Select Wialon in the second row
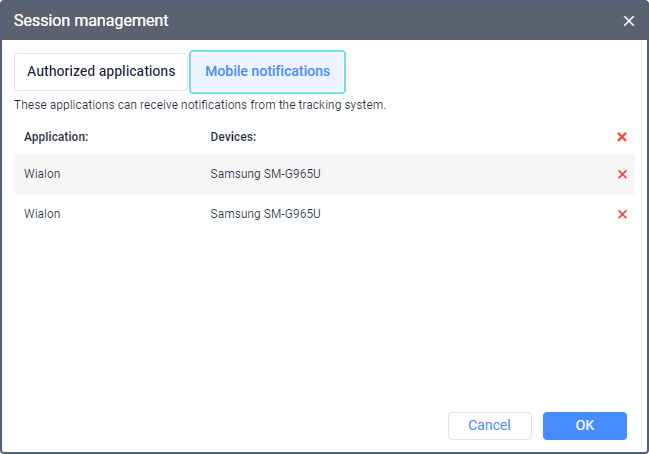Screen dimensions: 649x454 pyautogui.click(x=42, y=214)
